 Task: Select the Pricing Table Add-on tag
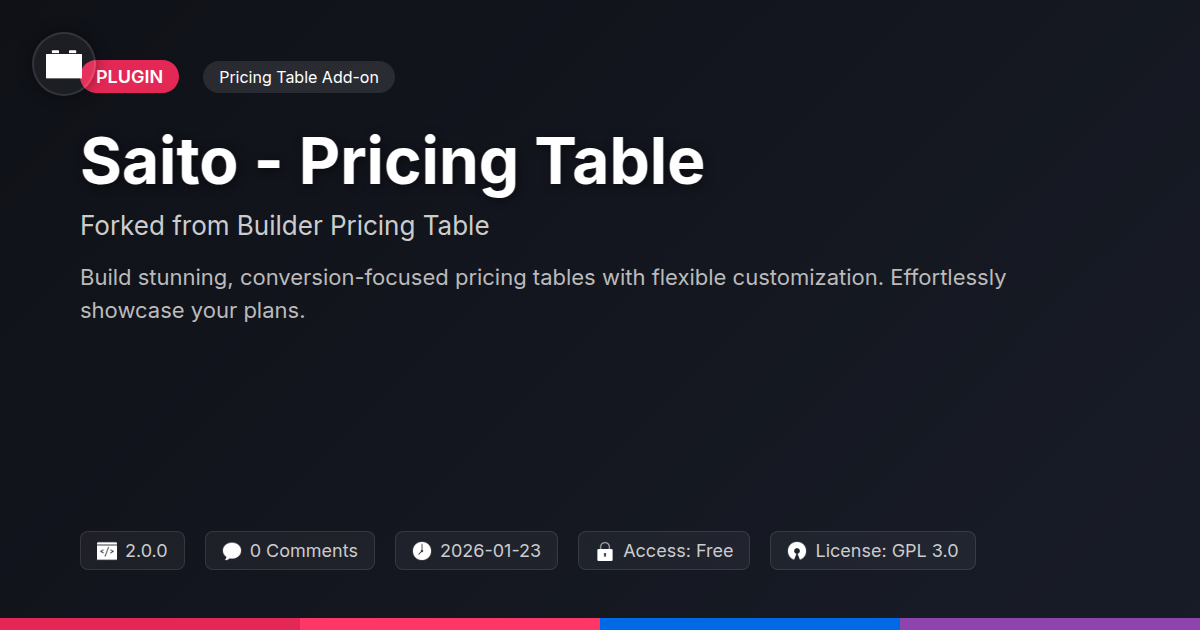298,77
